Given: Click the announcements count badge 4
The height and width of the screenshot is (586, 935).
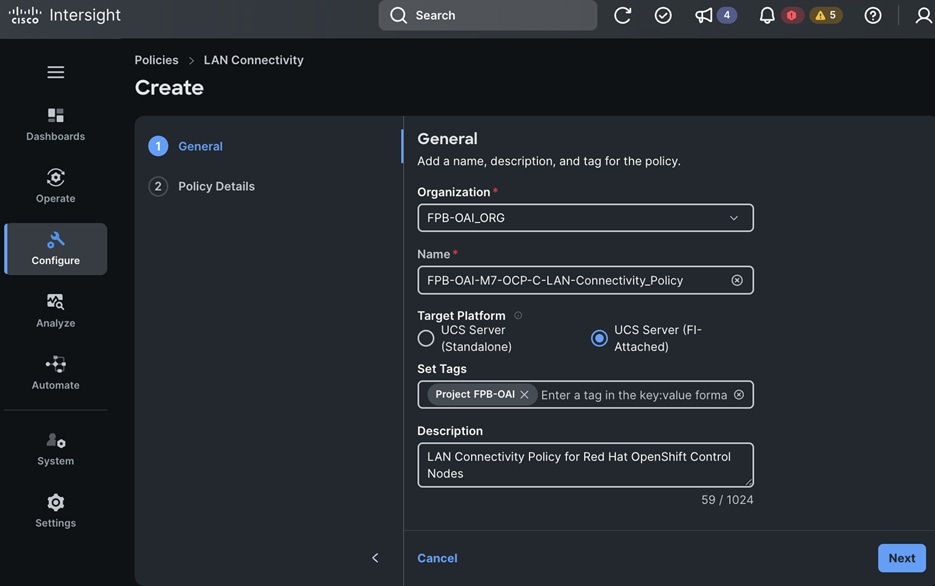Looking at the screenshot, I should 726,15.
